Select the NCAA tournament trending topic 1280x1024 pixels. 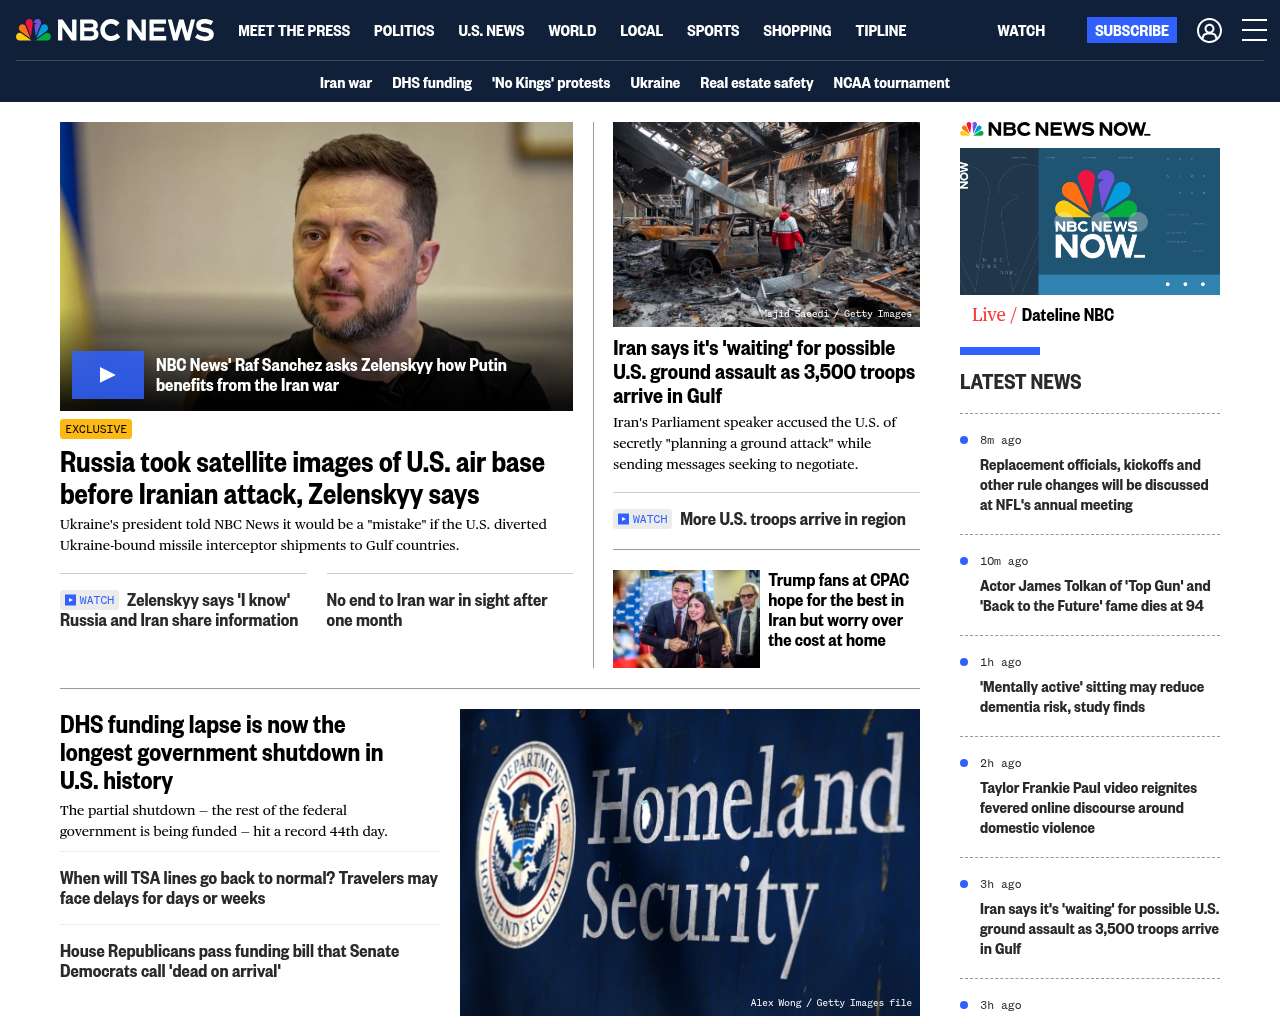(891, 83)
